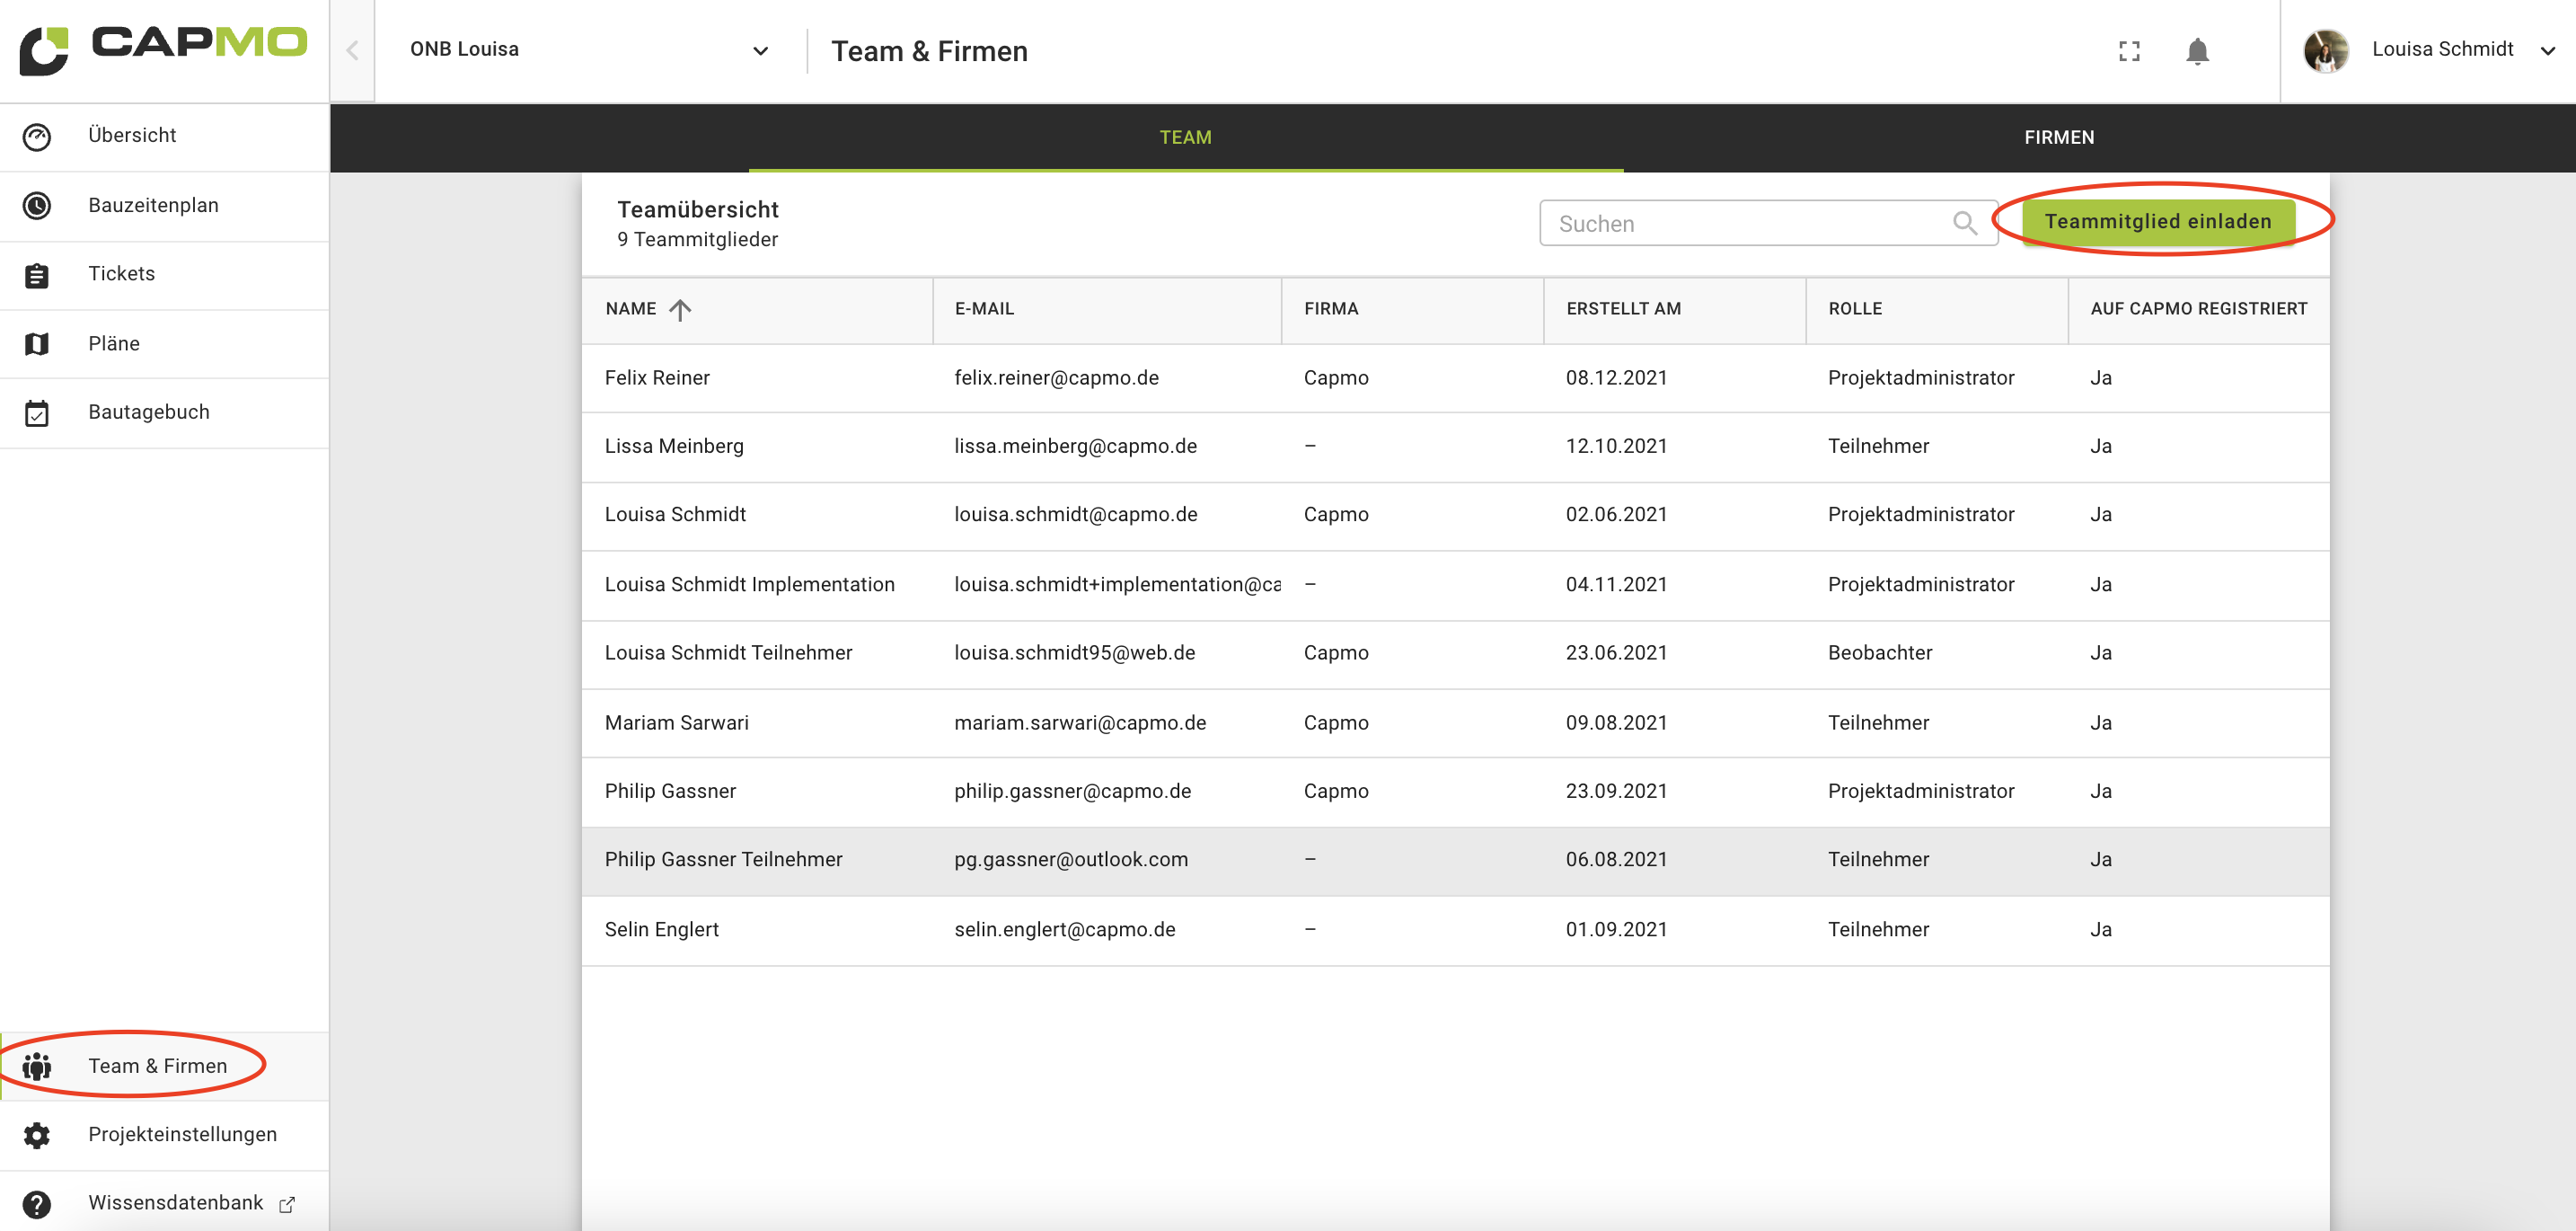Open Louisa Schmidt user menu arrow
The image size is (2576, 1231).
pos(2546,50)
